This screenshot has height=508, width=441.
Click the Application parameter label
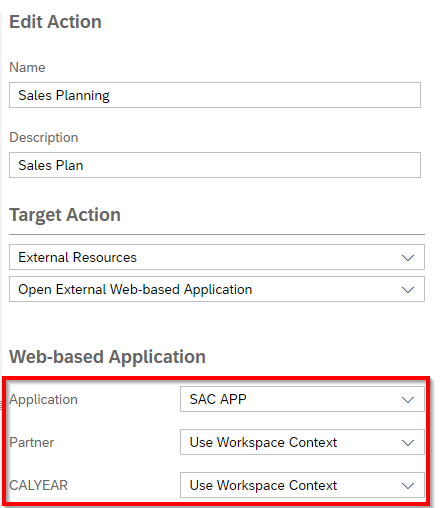click(x=43, y=399)
